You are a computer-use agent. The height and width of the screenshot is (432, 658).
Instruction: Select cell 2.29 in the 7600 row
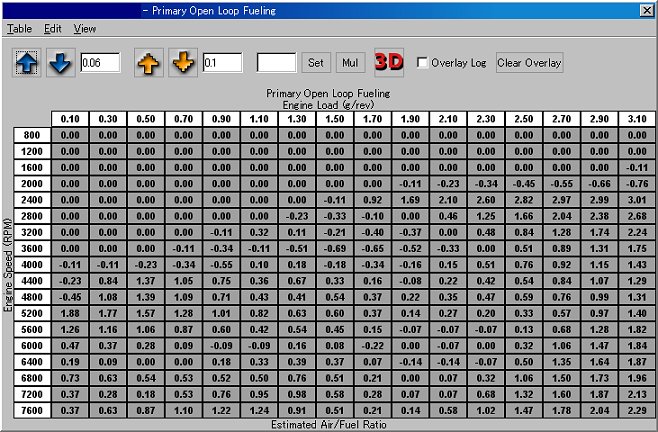click(637, 411)
